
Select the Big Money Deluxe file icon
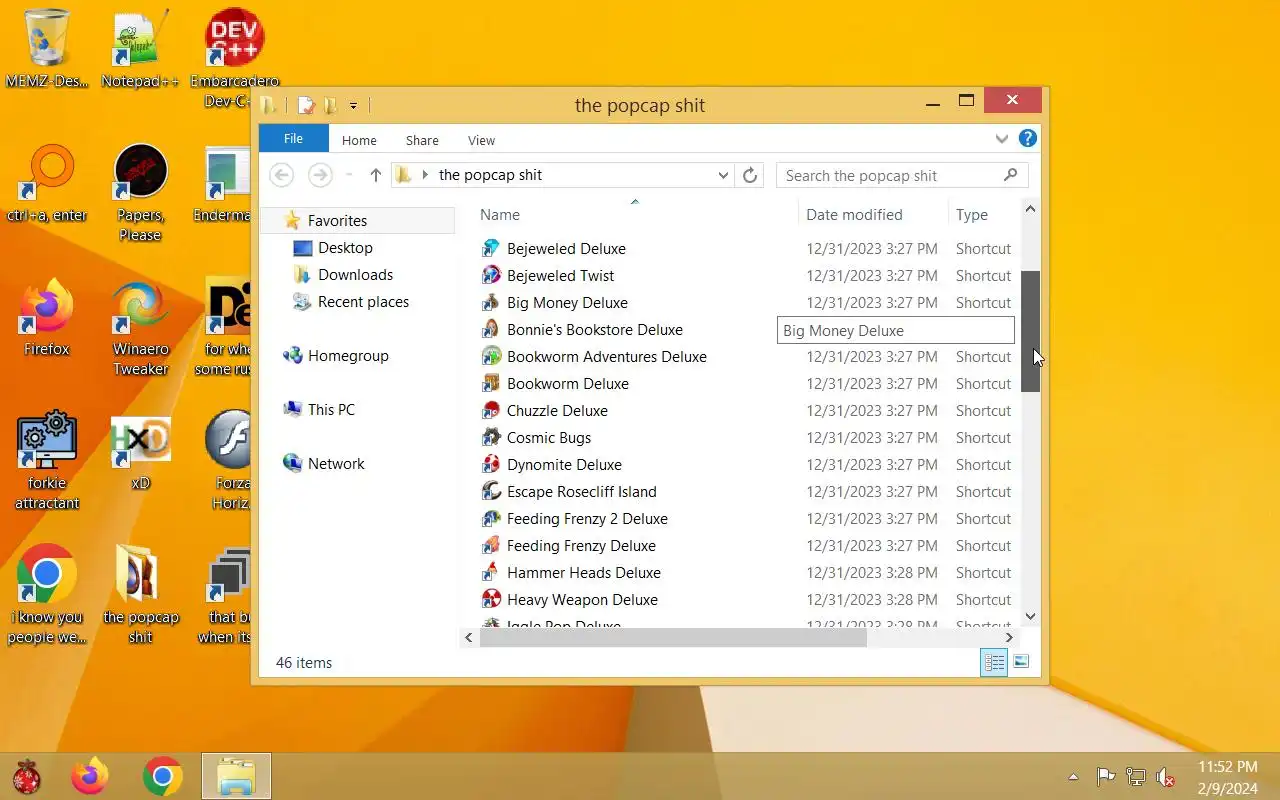tap(491, 302)
